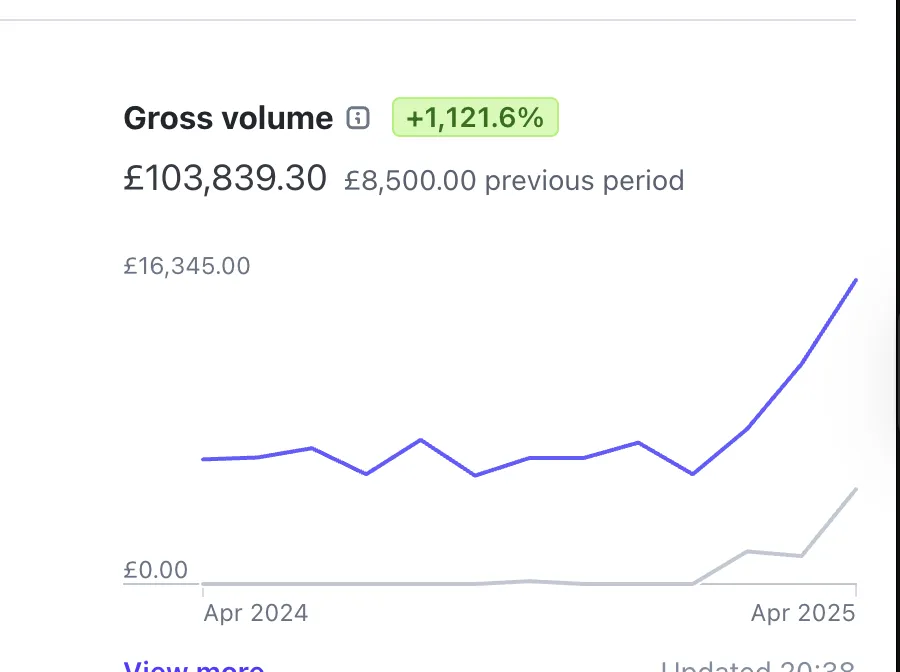Click the gray line's end point at Apr 2025
The image size is (900, 672).
pyautogui.click(x=855, y=489)
